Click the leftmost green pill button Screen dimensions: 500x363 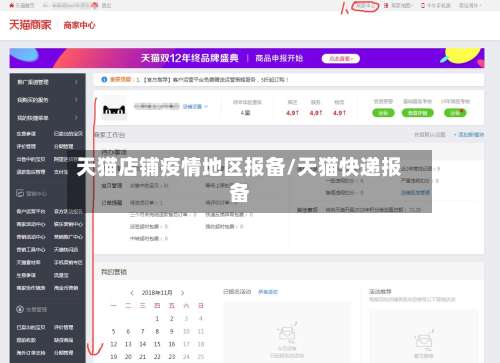click(x=383, y=113)
